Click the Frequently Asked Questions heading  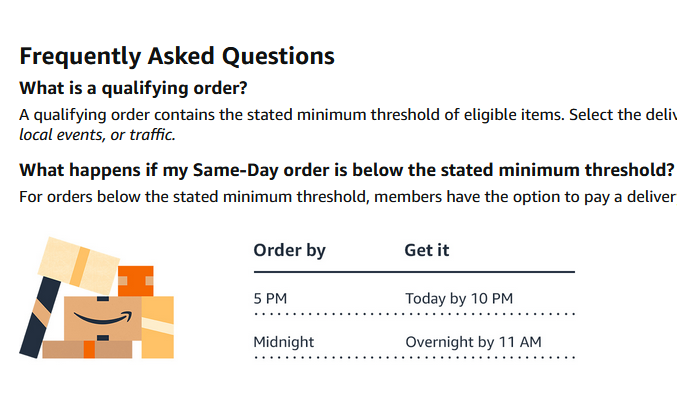(177, 57)
